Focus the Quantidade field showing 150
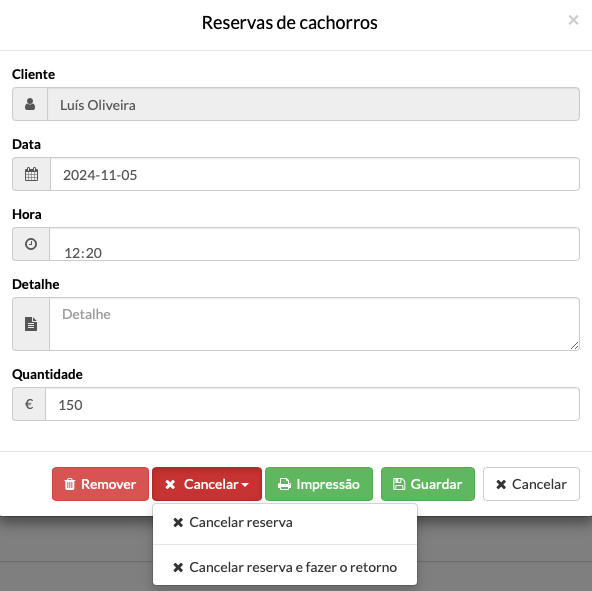 [x=312, y=404]
